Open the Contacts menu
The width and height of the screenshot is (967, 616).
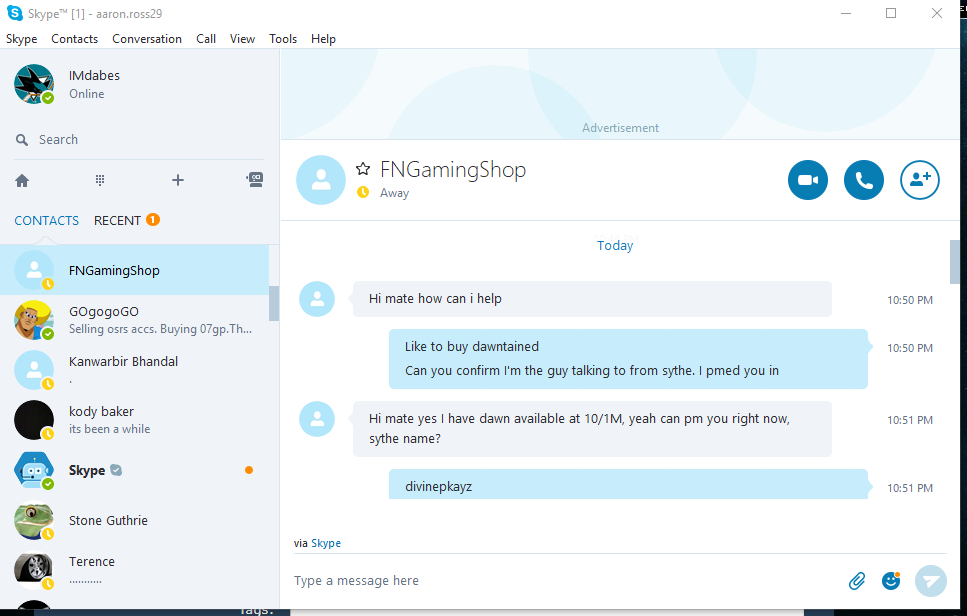[x=75, y=39]
